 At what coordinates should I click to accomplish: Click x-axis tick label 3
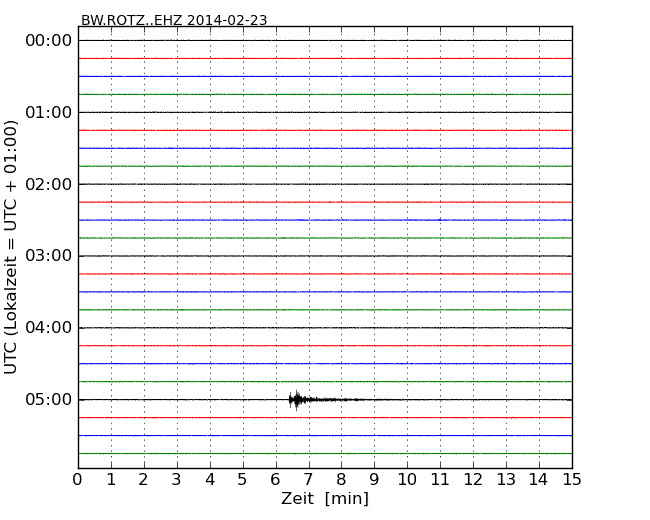point(177,480)
